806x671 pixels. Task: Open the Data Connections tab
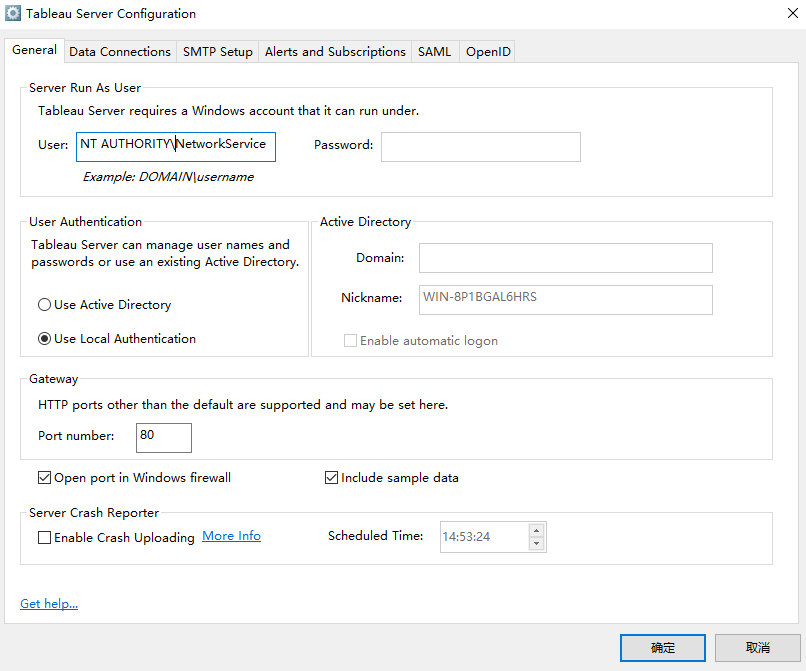coord(120,52)
